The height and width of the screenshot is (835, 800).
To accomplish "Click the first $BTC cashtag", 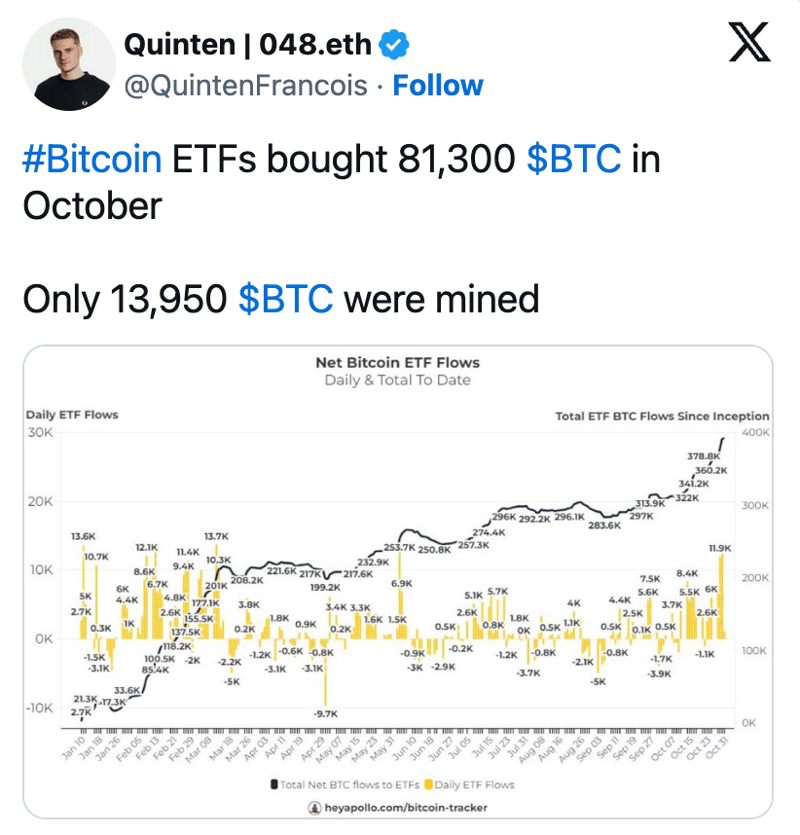I will [x=574, y=159].
